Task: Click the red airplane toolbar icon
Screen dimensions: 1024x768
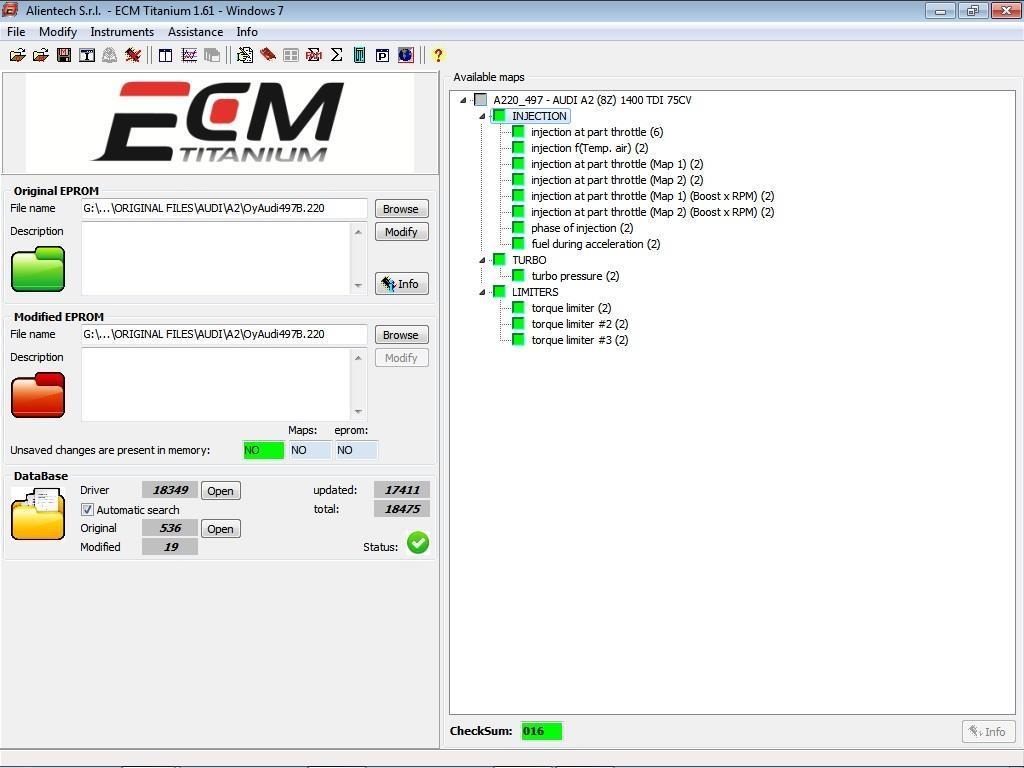Action: (x=133, y=56)
